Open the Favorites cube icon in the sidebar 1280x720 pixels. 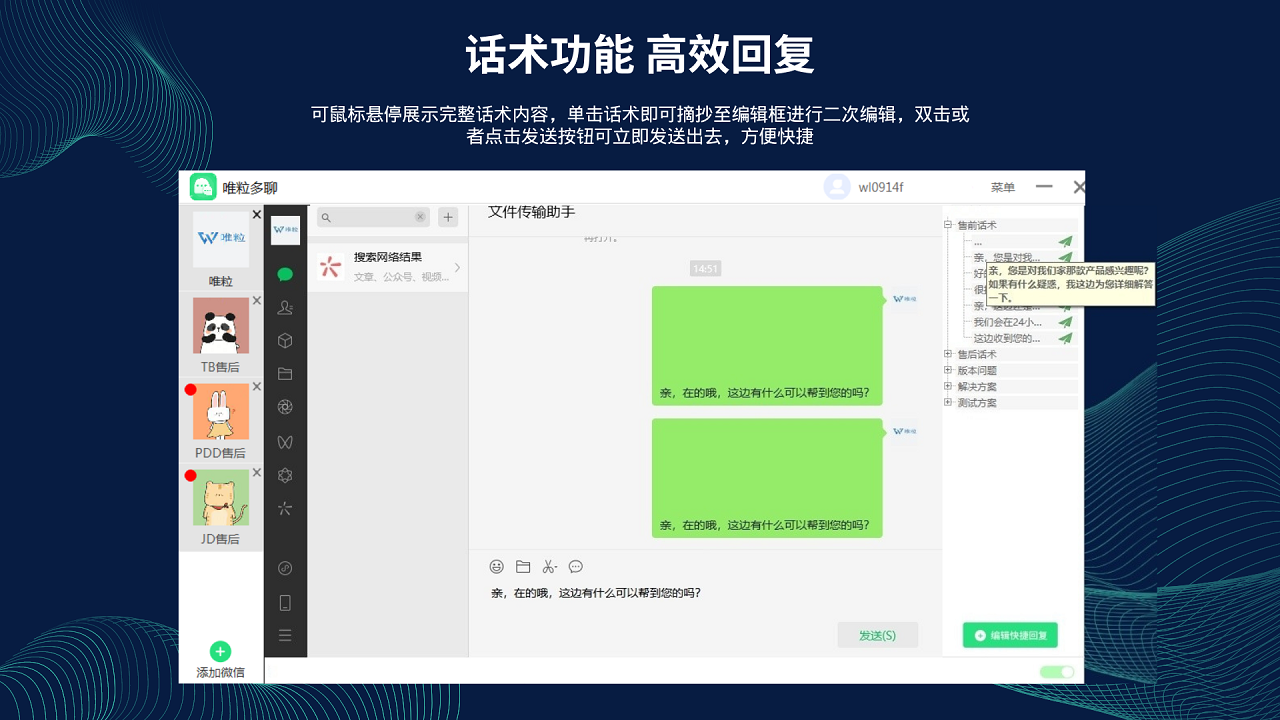pyautogui.click(x=285, y=341)
